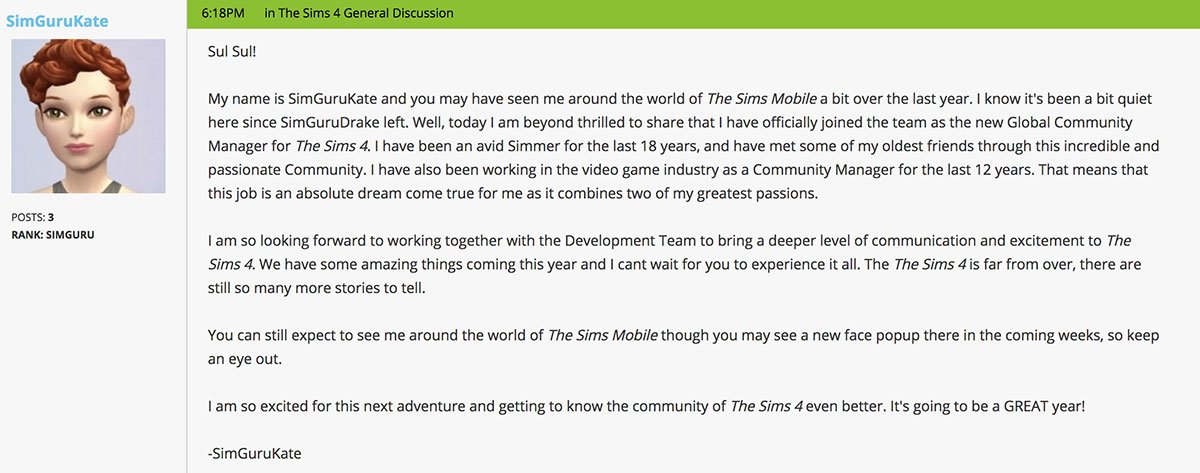Click the "-SimGuruKate" signature at post bottom
The height and width of the screenshot is (473, 1200).
coord(254,453)
